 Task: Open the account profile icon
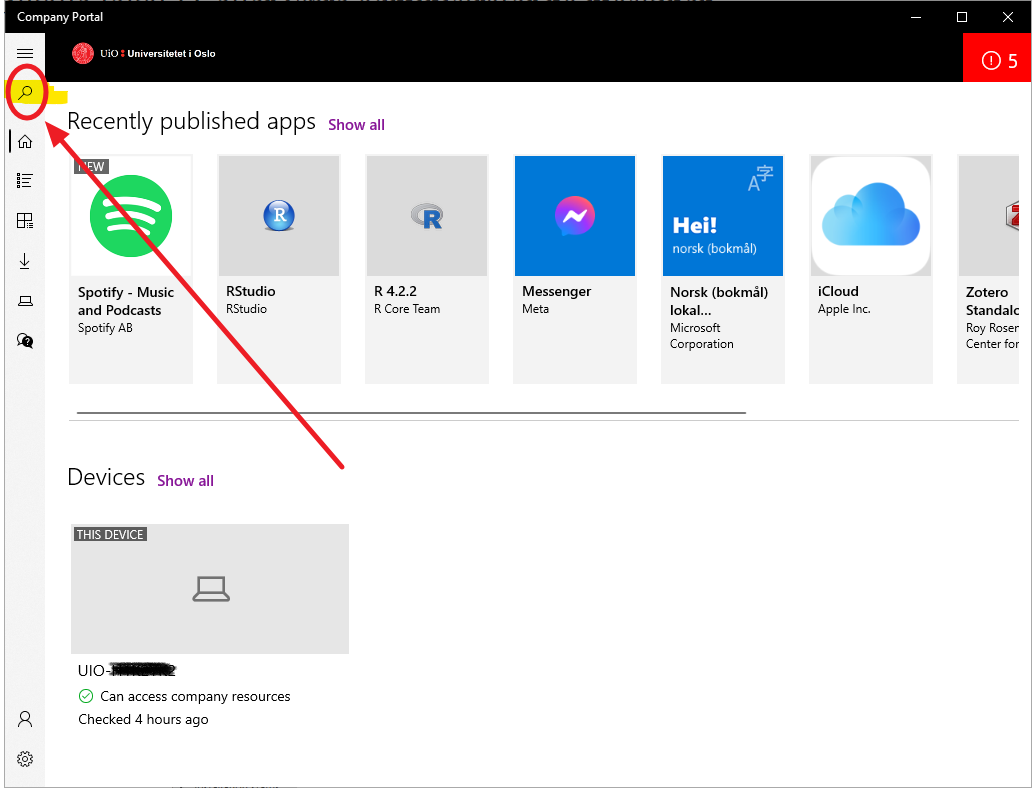(25, 719)
